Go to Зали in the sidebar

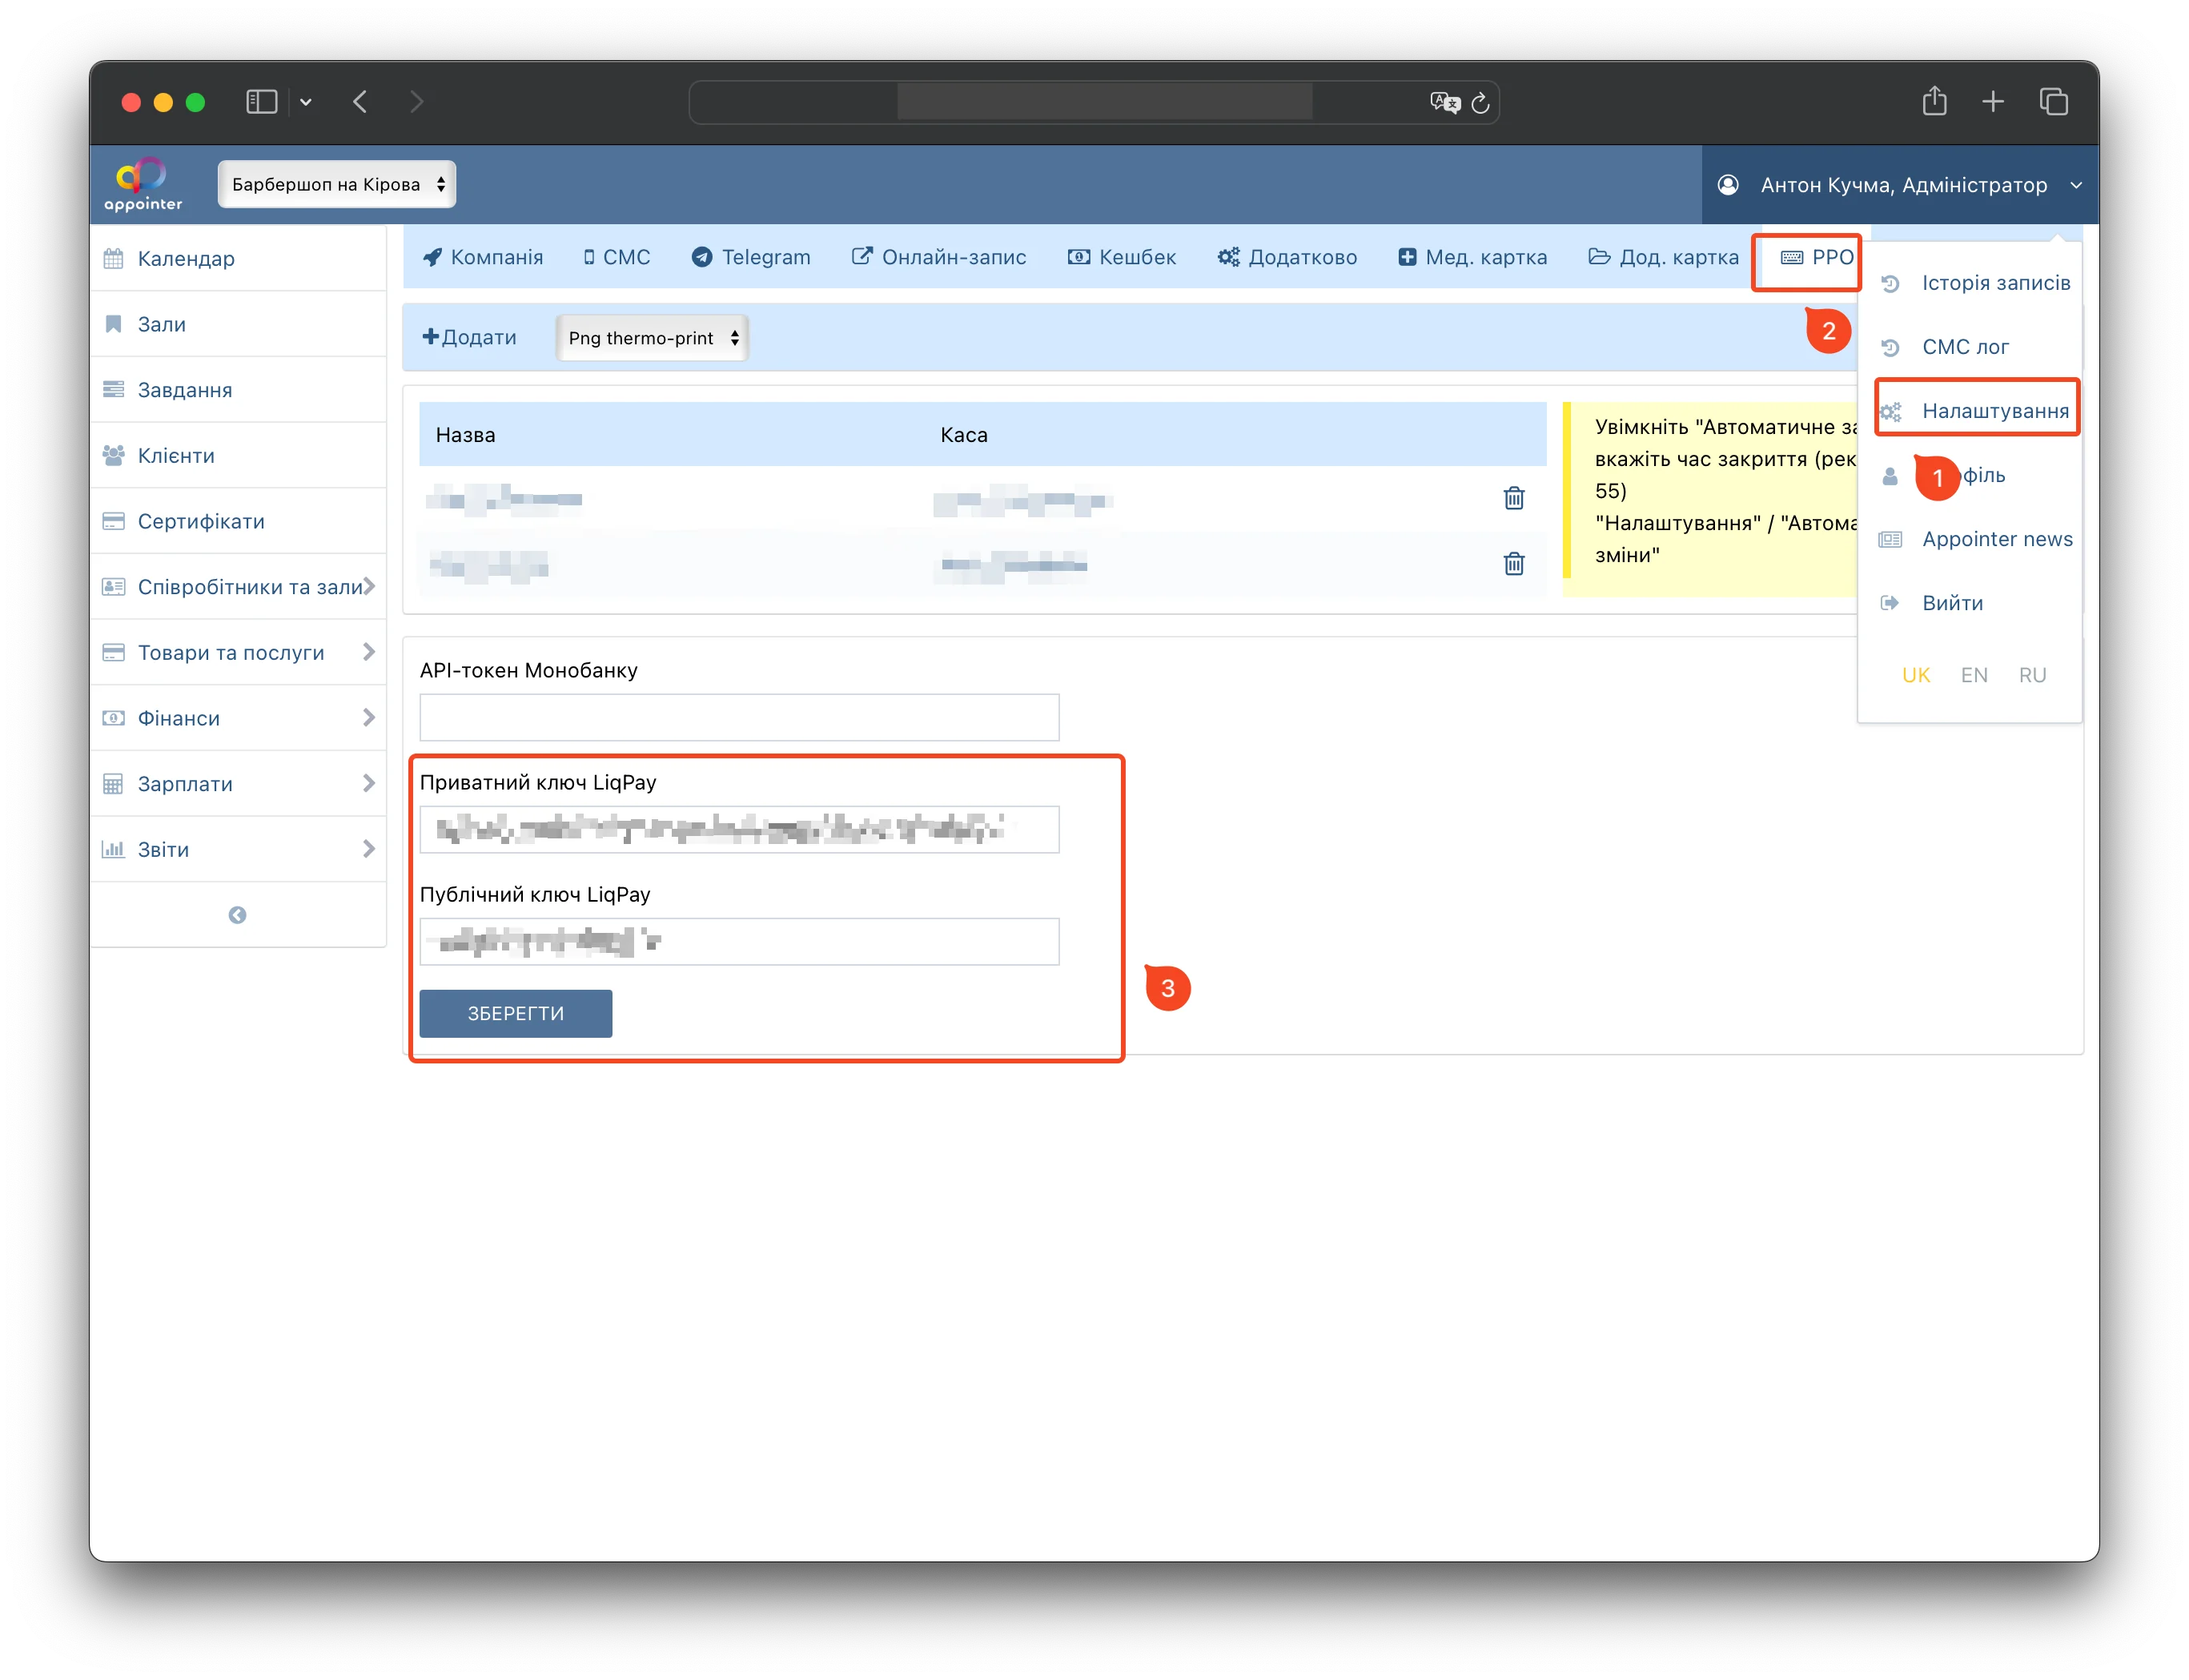(238, 324)
